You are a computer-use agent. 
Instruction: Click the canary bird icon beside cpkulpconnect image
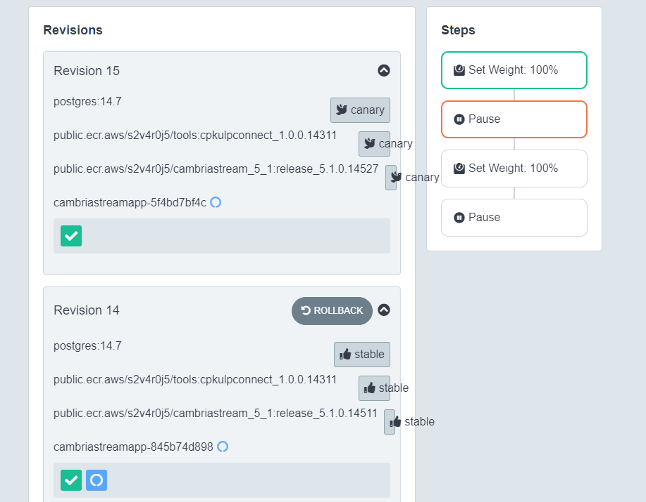370,143
